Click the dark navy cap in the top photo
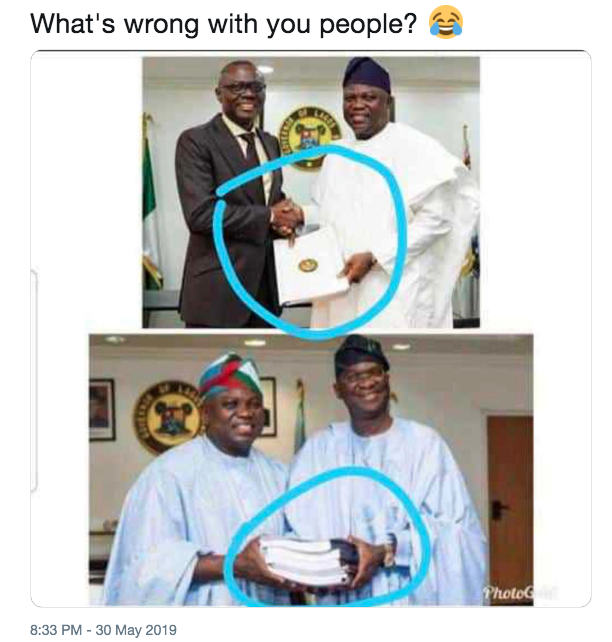Image resolution: width=612 pixels, height=642 pixels. (x=366, y=75)
